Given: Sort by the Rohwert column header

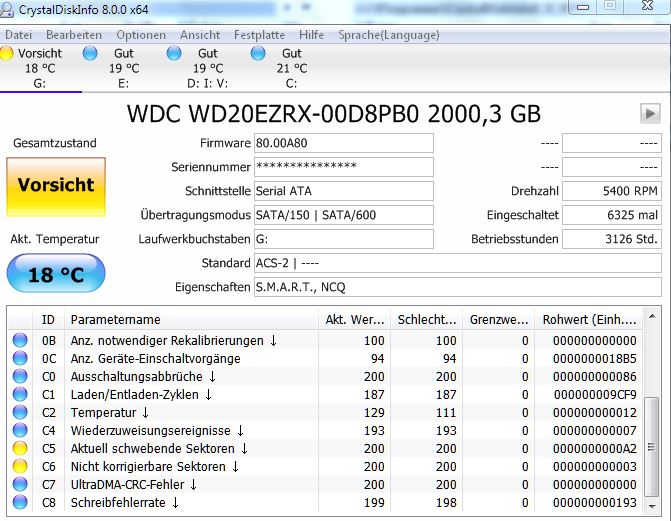Looking at the screenshot, I should click(588, 320).
